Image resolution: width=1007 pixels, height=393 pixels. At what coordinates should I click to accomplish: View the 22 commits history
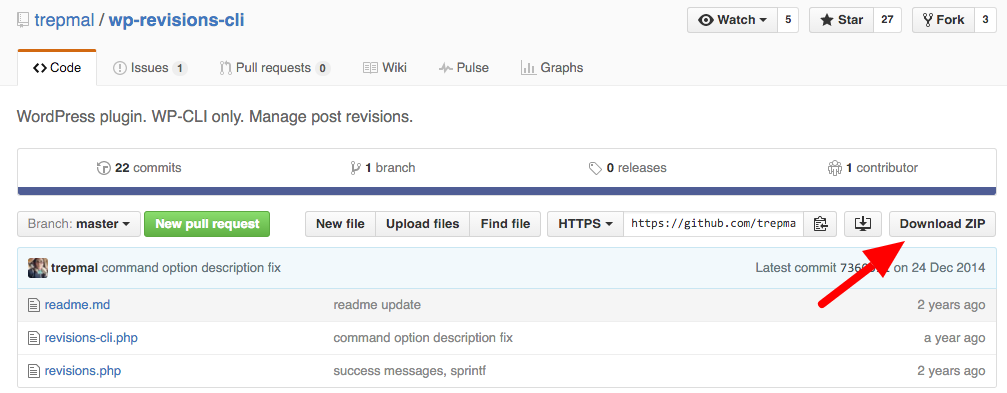[x=139, y=168]
